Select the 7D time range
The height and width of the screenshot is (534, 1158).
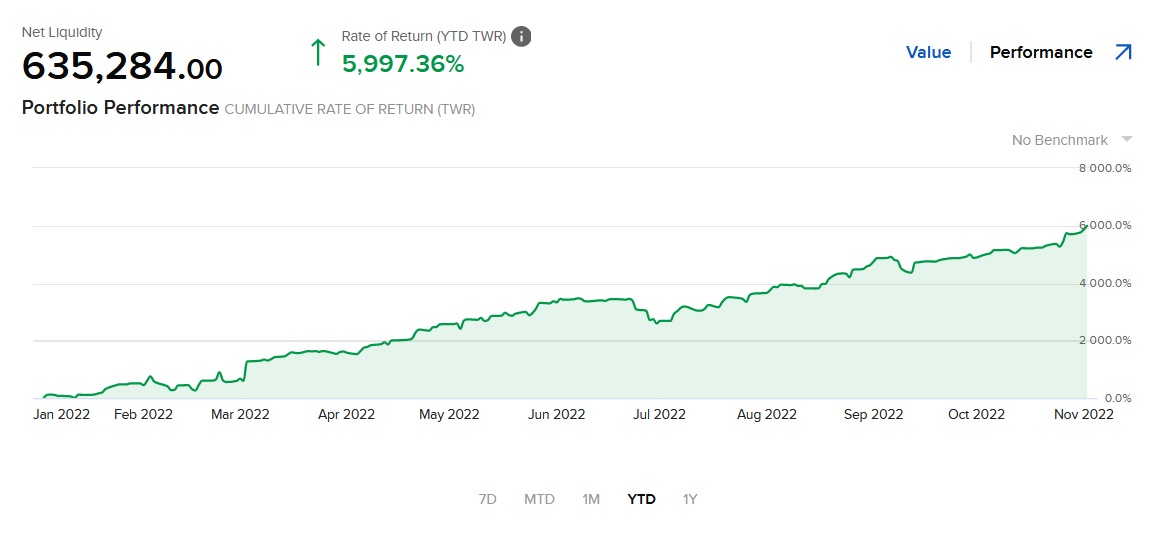tap(488, 499)
